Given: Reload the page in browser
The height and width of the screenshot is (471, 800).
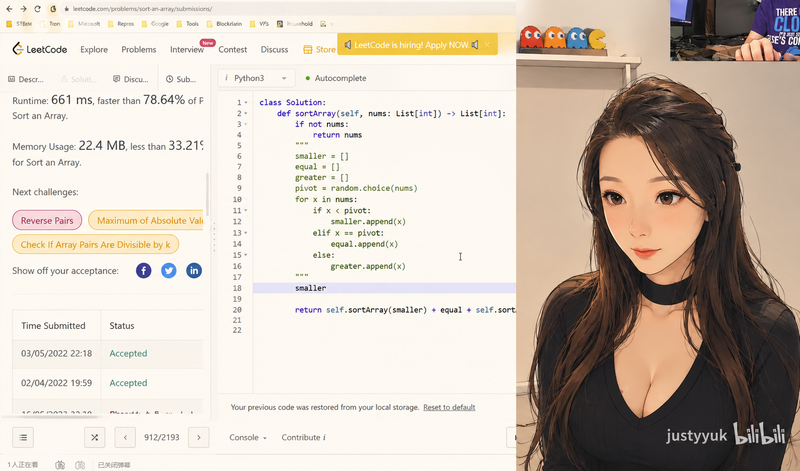Looking at the screenshot, I should click(x=37, y=9).
